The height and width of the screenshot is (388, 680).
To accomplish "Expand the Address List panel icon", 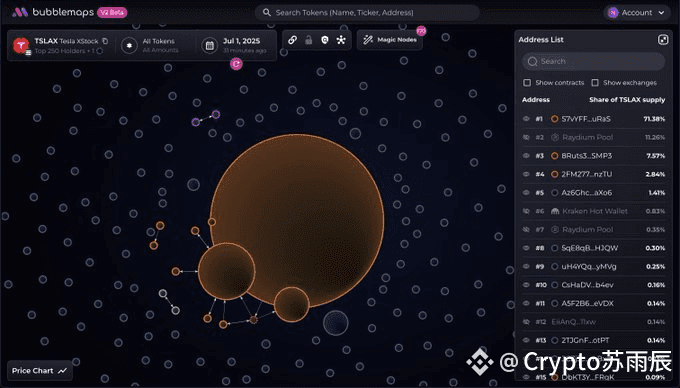I will (x=663, y=40).
